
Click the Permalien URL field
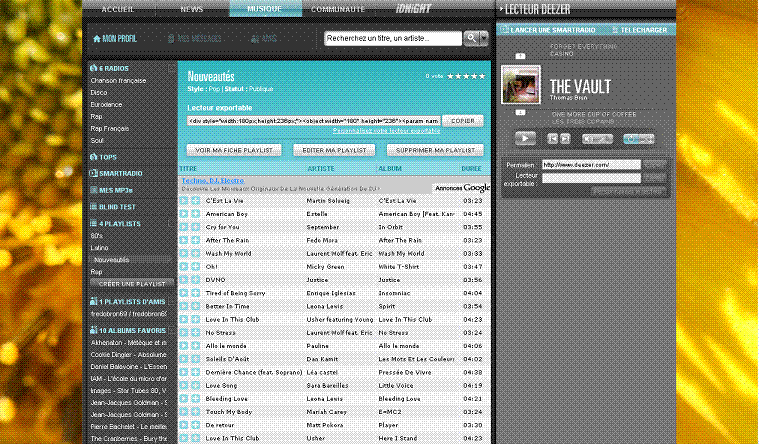591,165
